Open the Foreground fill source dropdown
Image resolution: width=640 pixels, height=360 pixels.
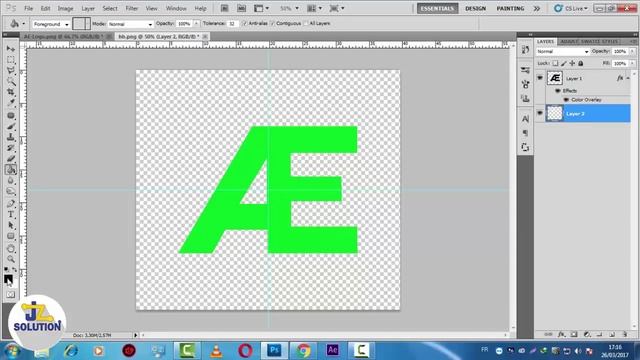(x=51, y=24)
